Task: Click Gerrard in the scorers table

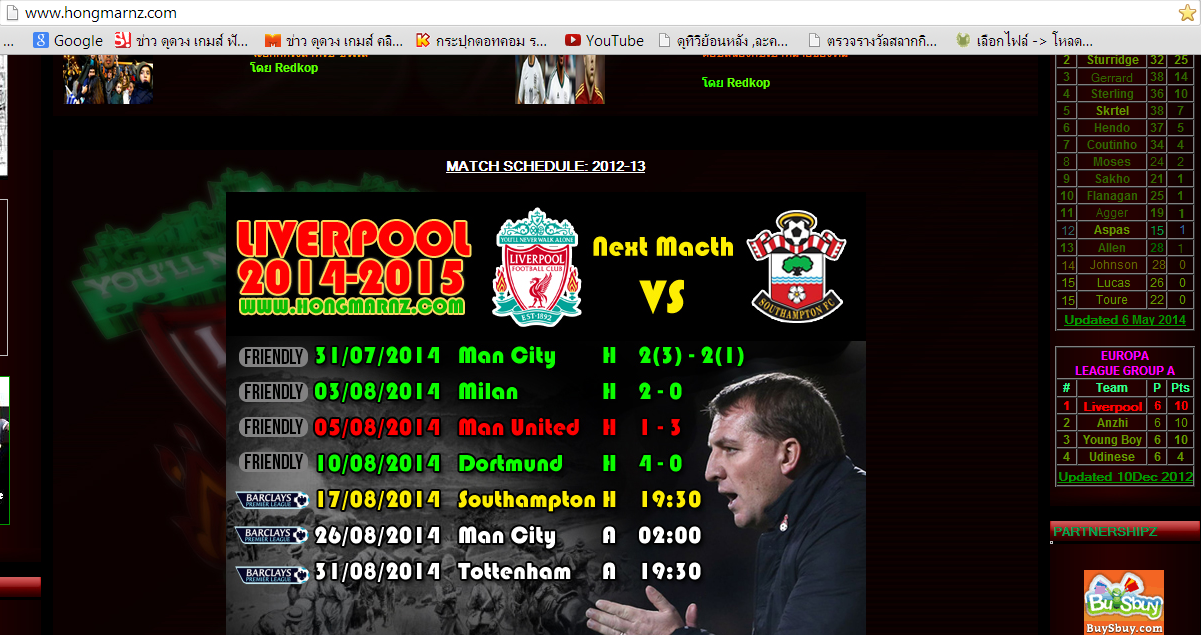Action: tap(1111, 77)
